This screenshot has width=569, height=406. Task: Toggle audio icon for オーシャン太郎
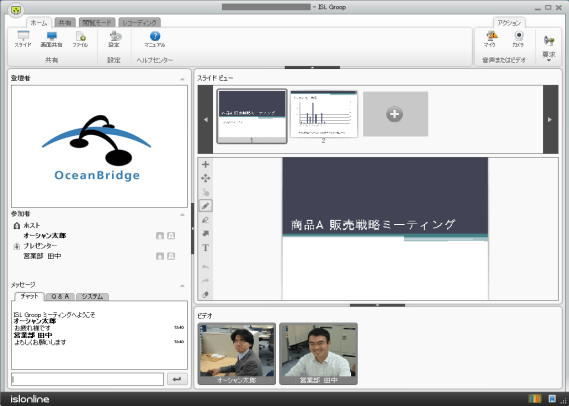click(160, 236)
